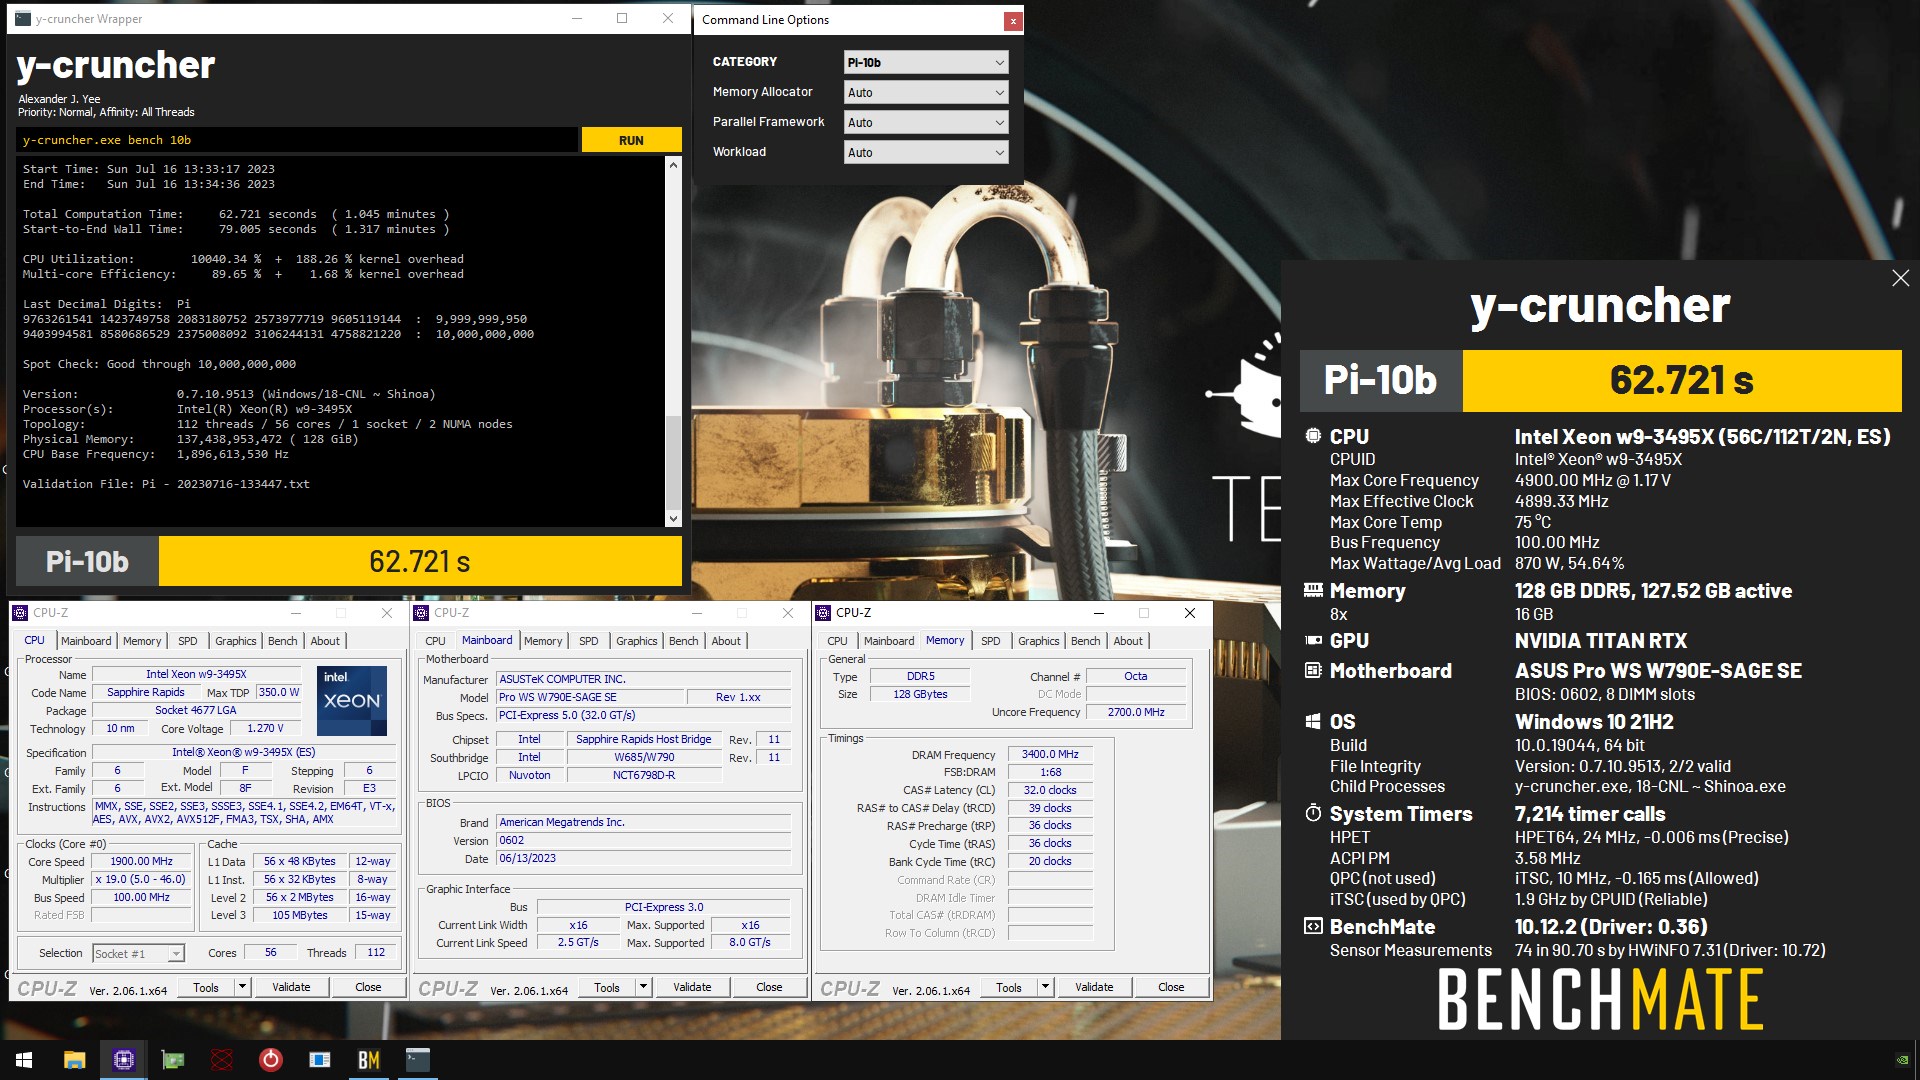Click the yellow 62.721 s result bar in the y-cruncher wrapper
Image resolution: width=1920 pixels, height=1080 pixels.
[x=420, y=561]
